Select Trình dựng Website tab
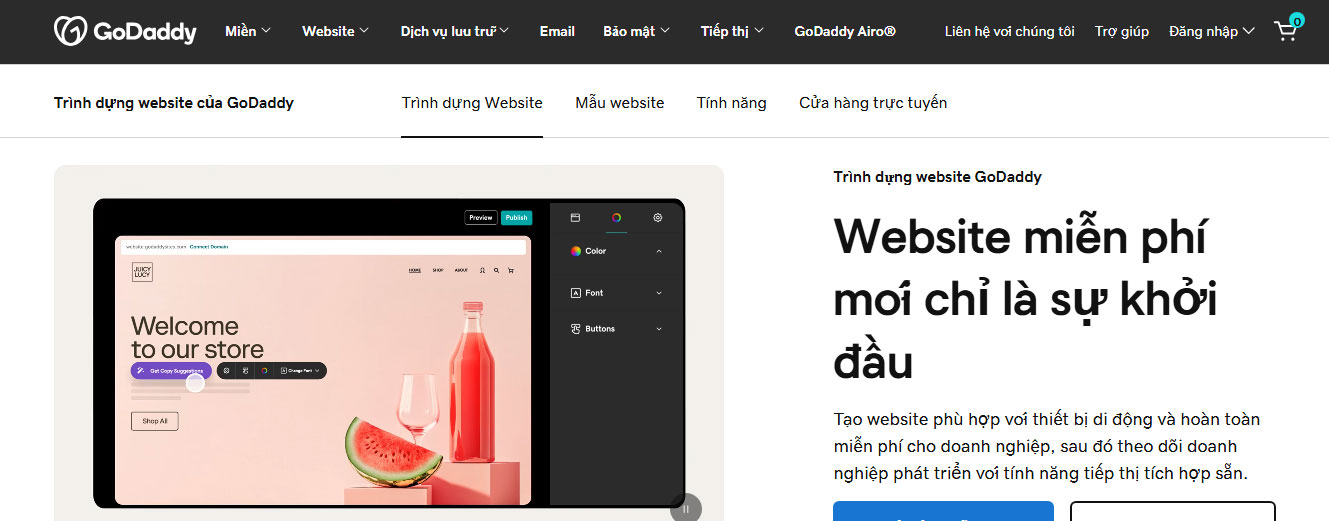1329x521 pixels. [x=472, y=102]
